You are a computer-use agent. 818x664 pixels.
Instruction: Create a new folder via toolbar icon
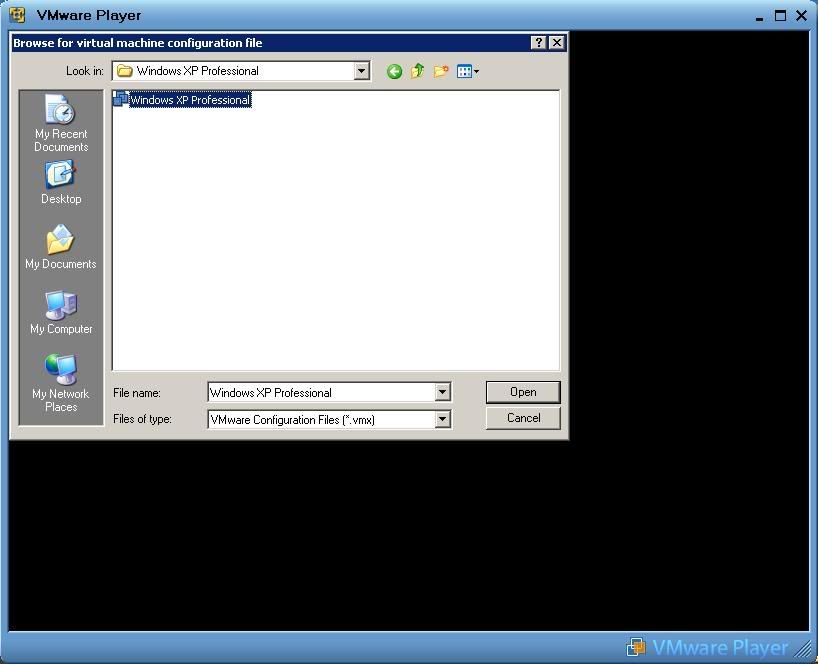tap(440, 71)
